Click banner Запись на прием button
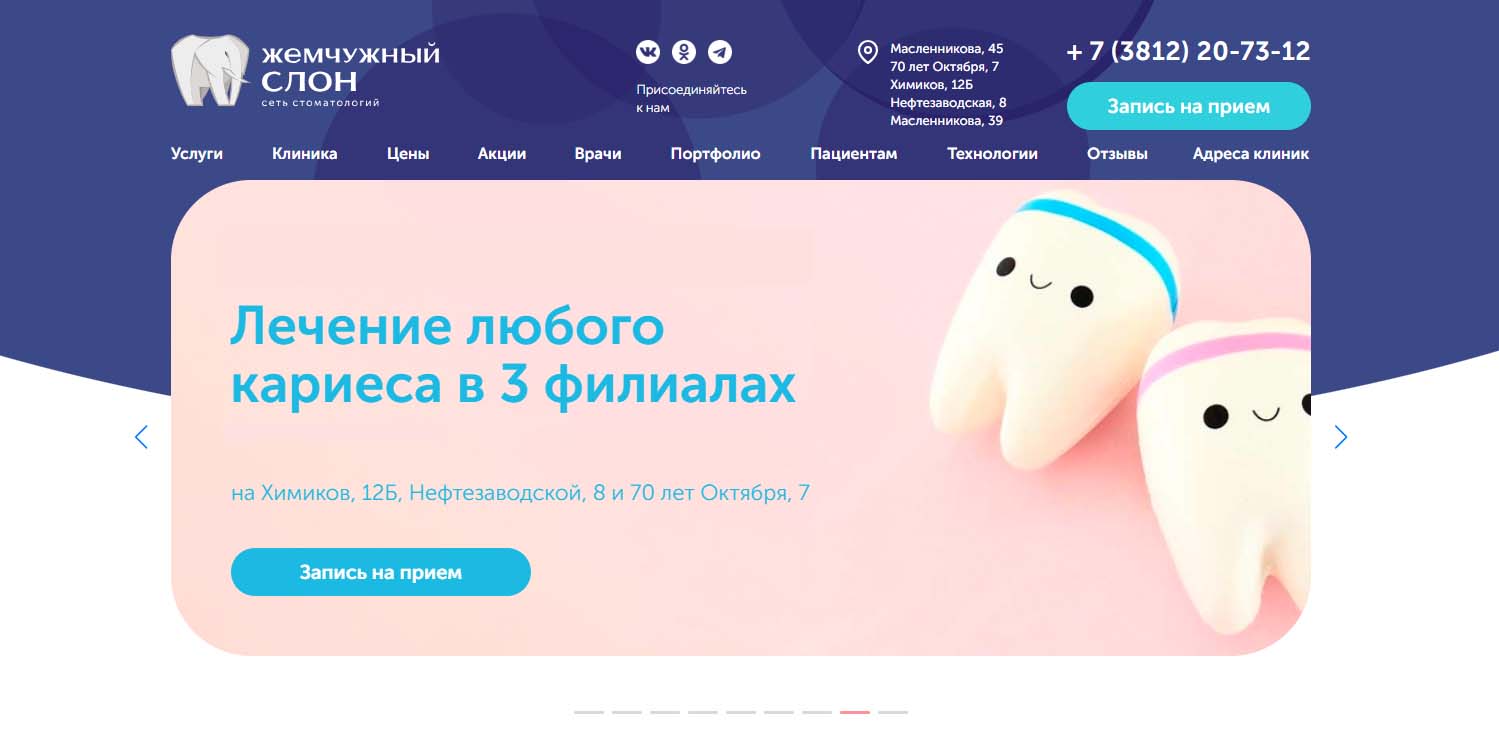The image size is (1499, 749). point(381,572)
